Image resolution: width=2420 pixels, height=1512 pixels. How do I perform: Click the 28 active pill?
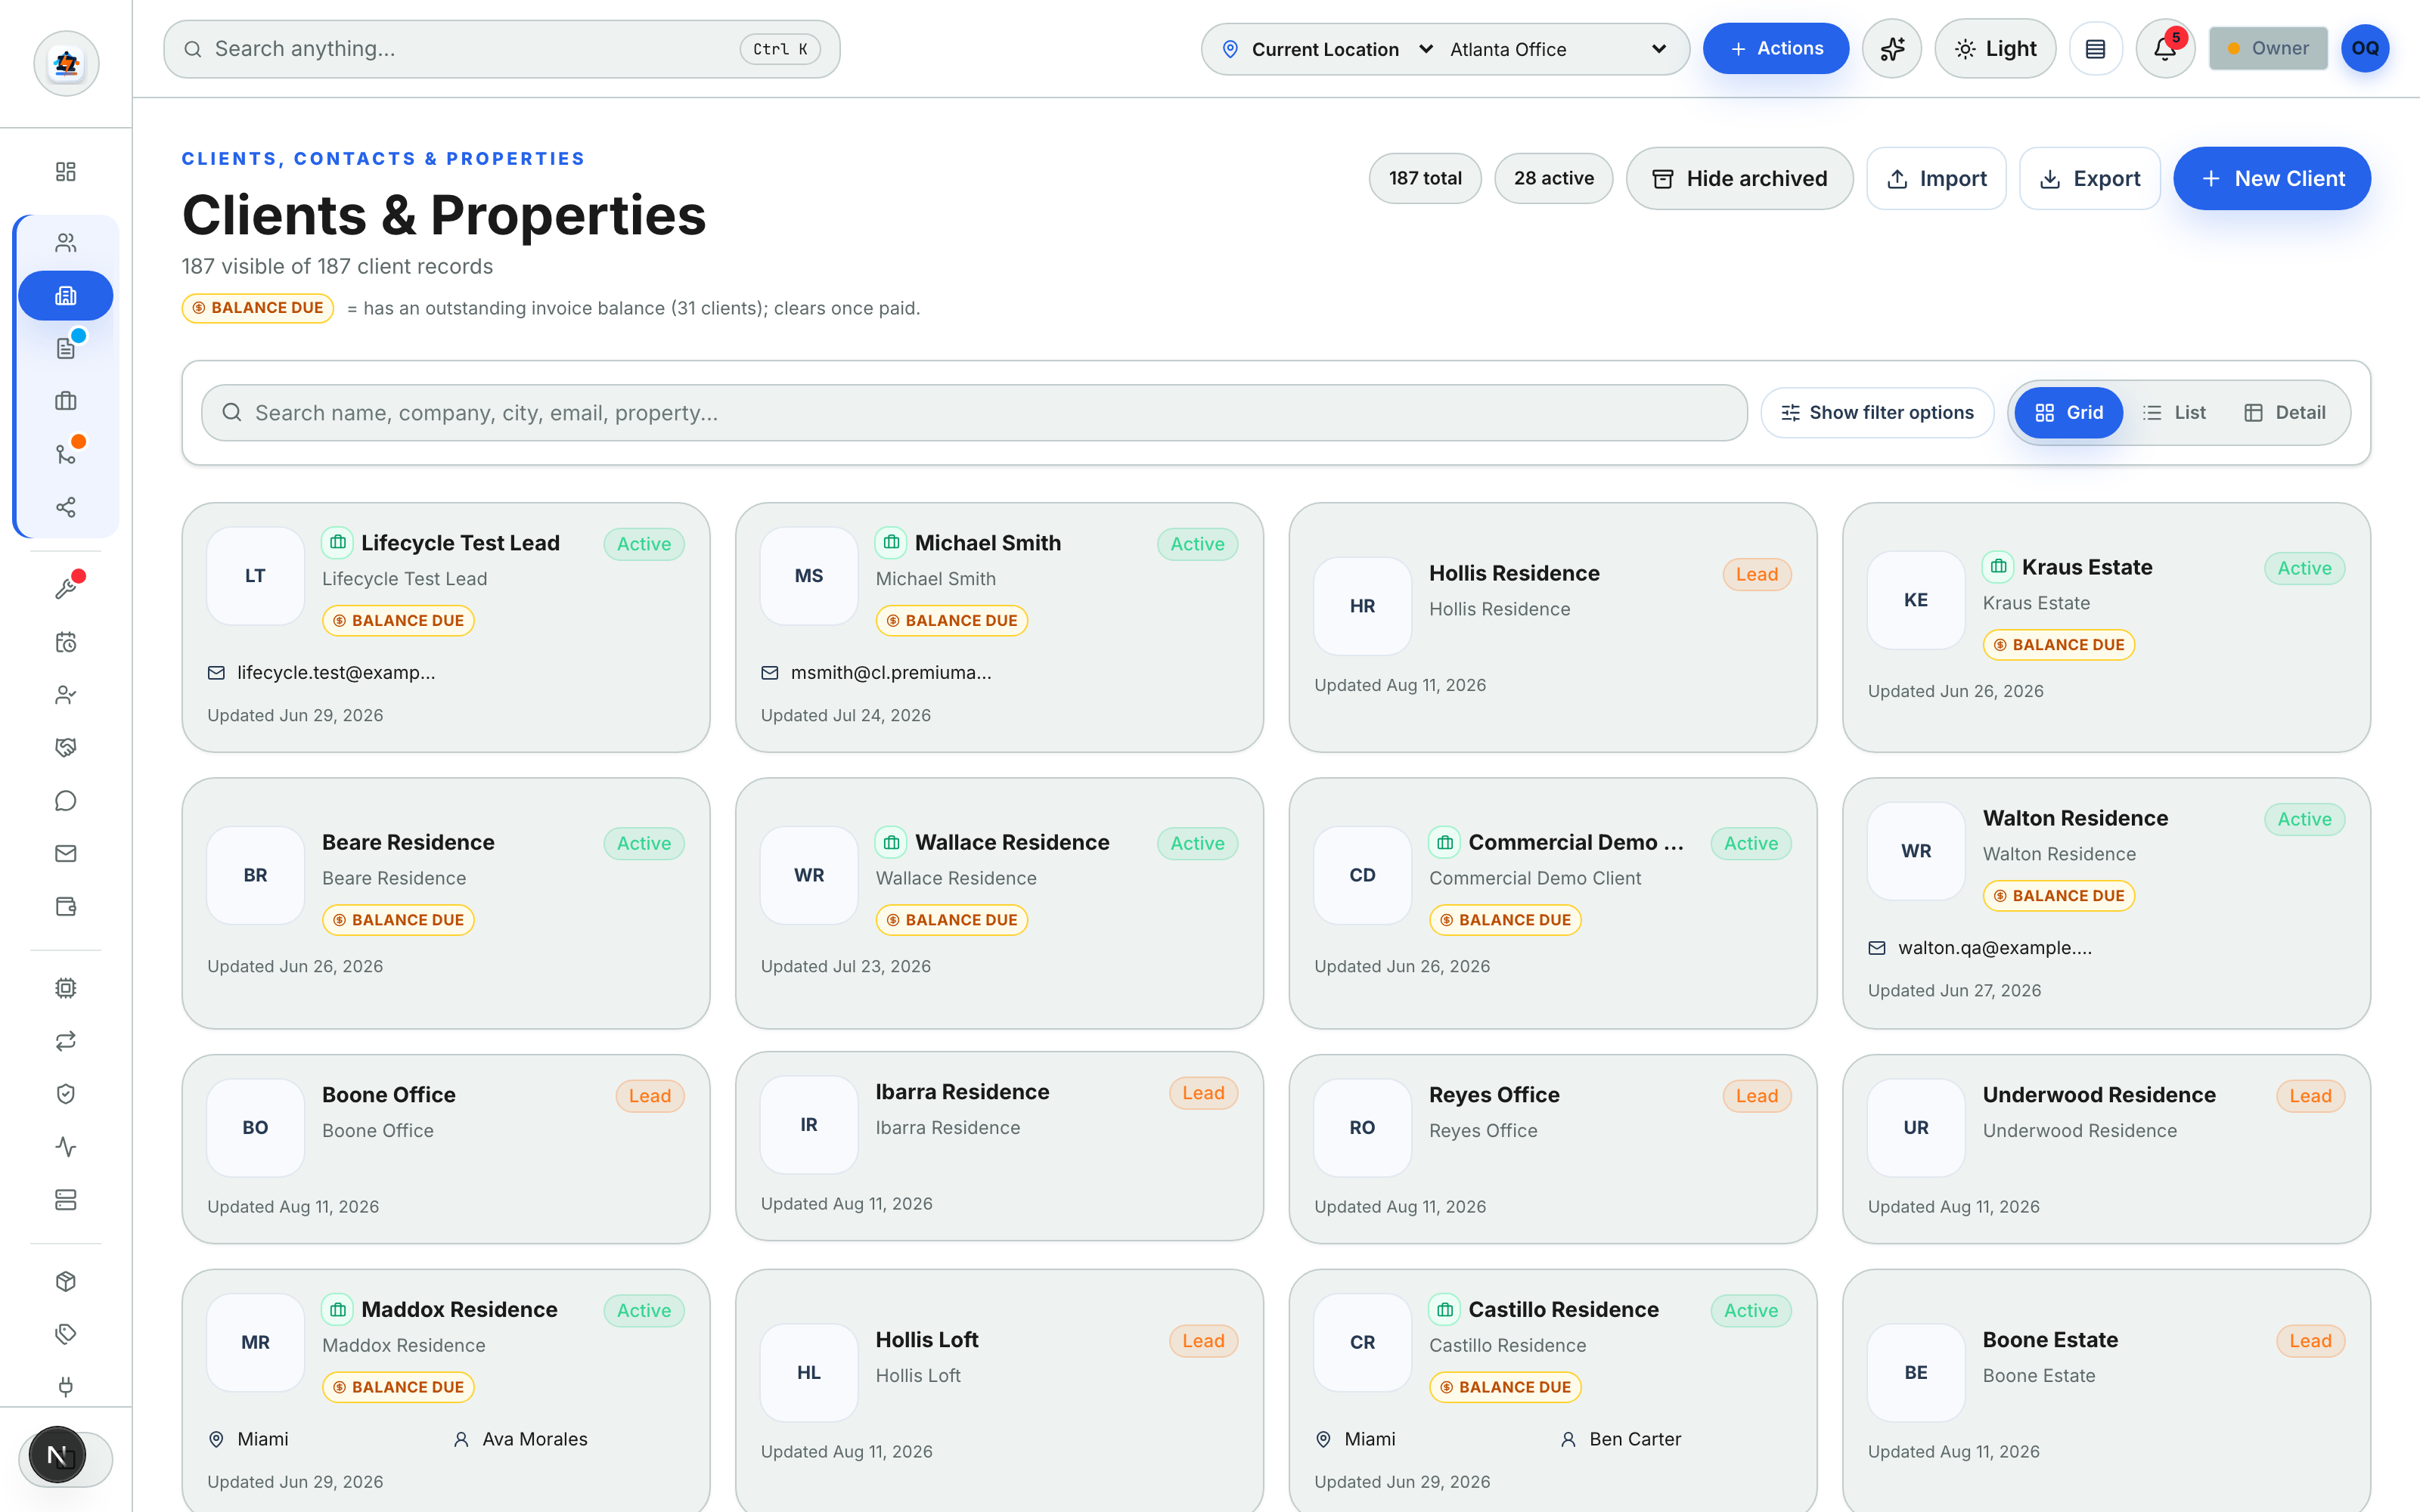tap(1553, 178)
